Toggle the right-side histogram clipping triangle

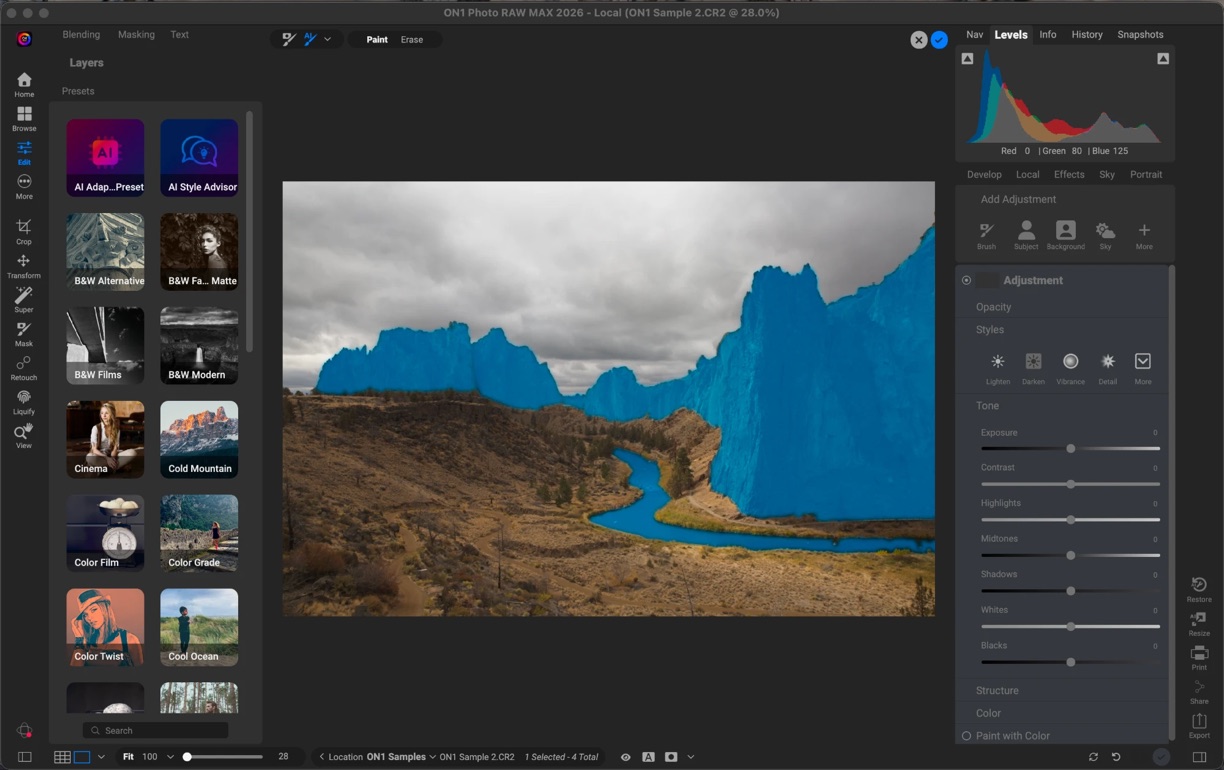point(1163,59)
